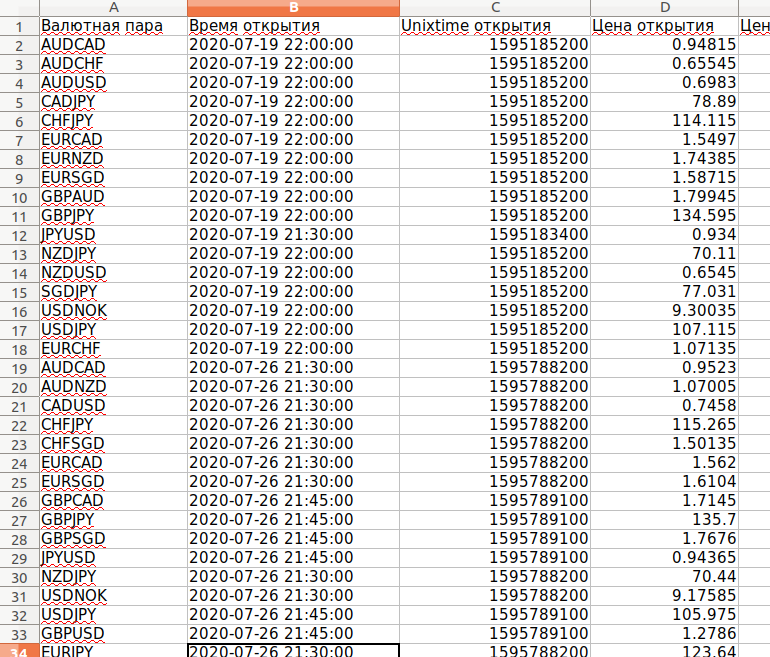Select column B header
Screen dimensions: 770x657
click(x=294, y=7)
